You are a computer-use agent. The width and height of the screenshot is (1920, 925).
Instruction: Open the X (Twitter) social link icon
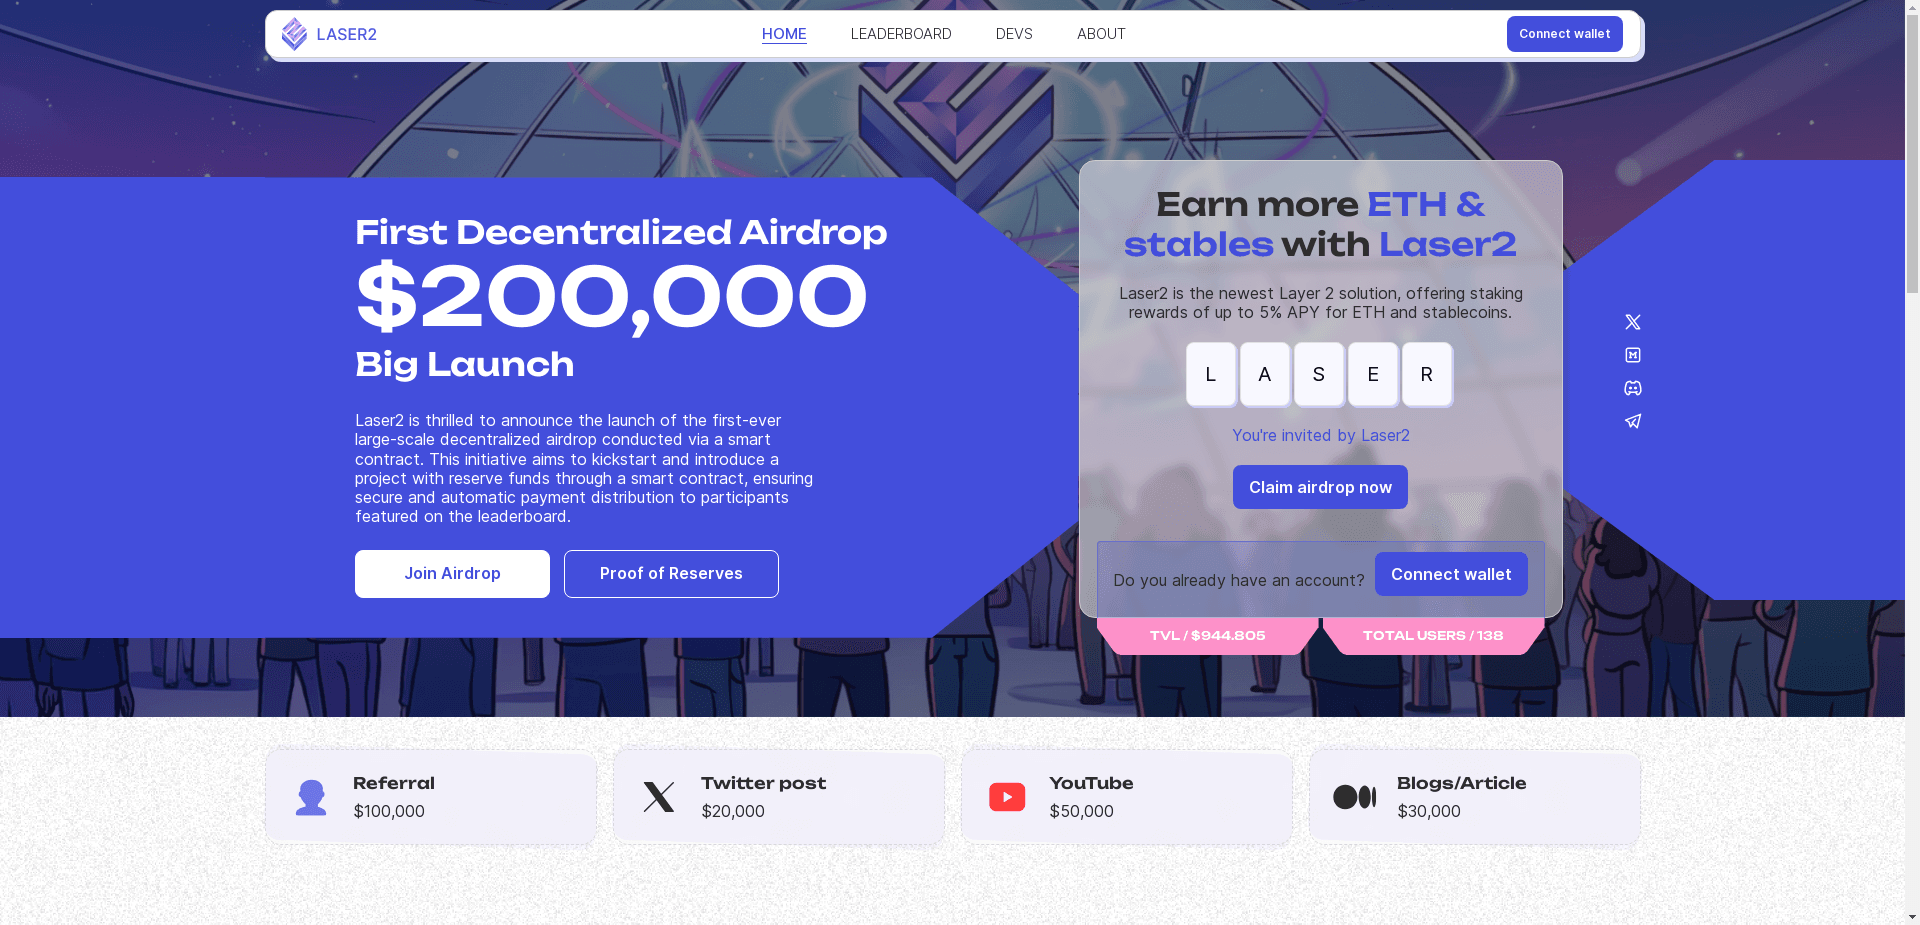(x=1633, y=322)
